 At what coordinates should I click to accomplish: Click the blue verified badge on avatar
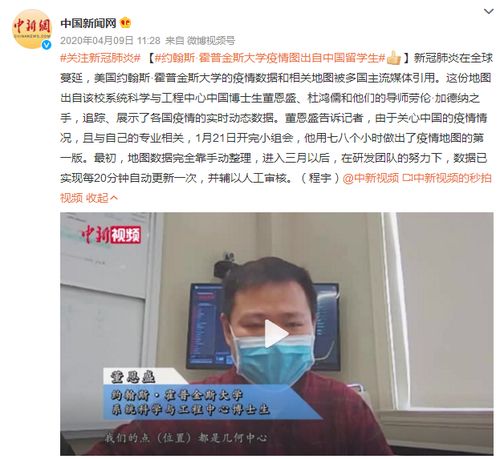click(x=46, y=44)
